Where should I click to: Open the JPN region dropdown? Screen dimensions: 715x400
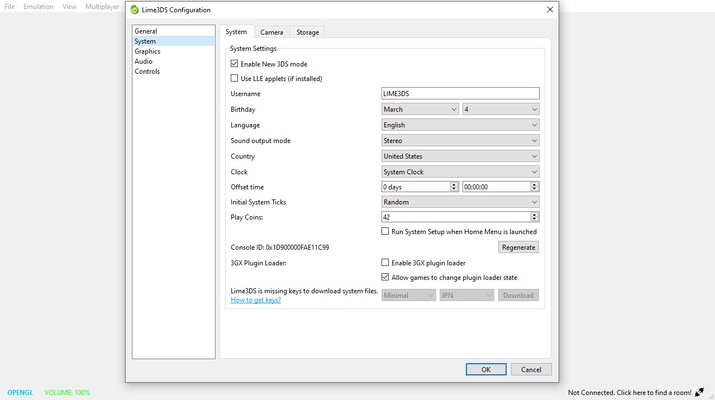466,295
